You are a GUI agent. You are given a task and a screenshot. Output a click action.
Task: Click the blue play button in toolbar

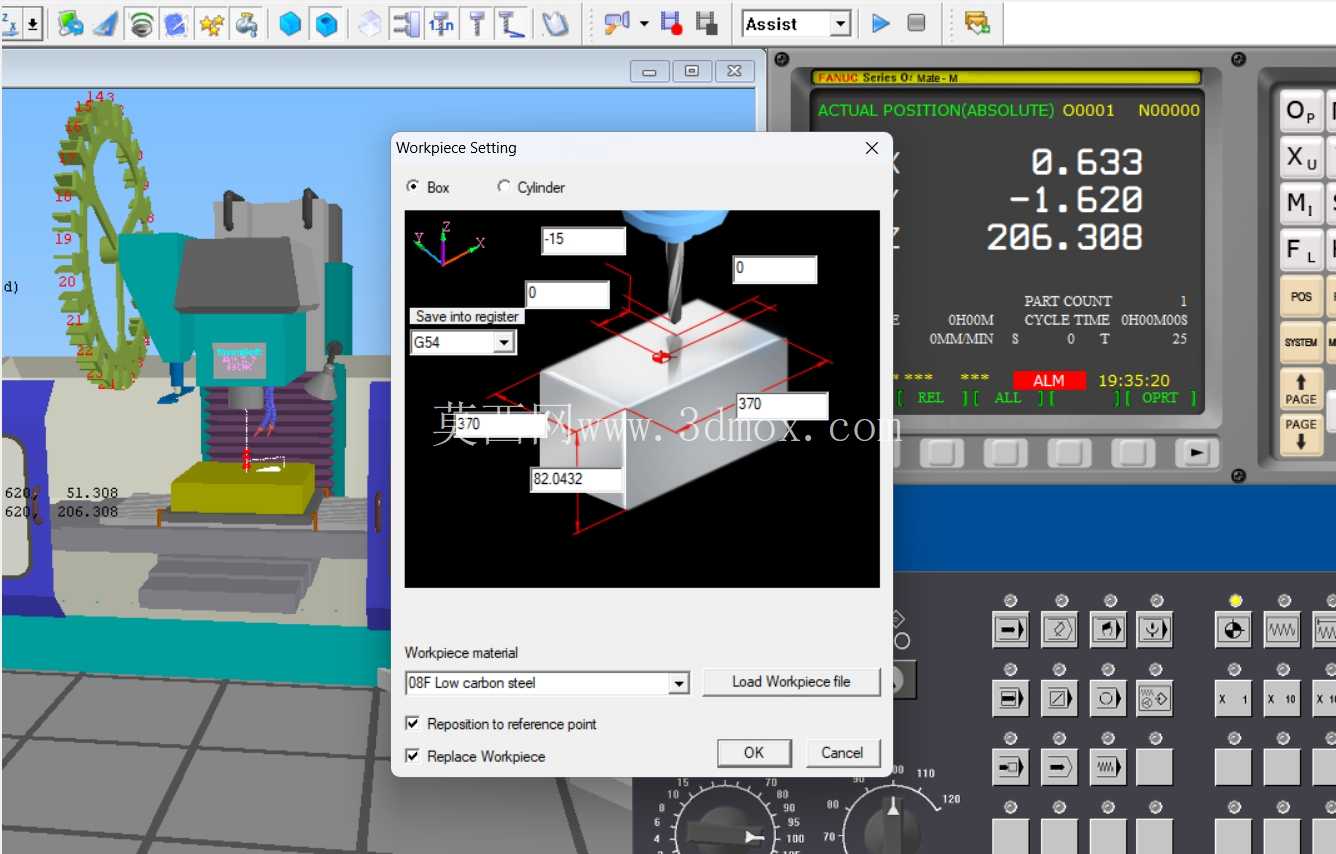click(881, 24)
